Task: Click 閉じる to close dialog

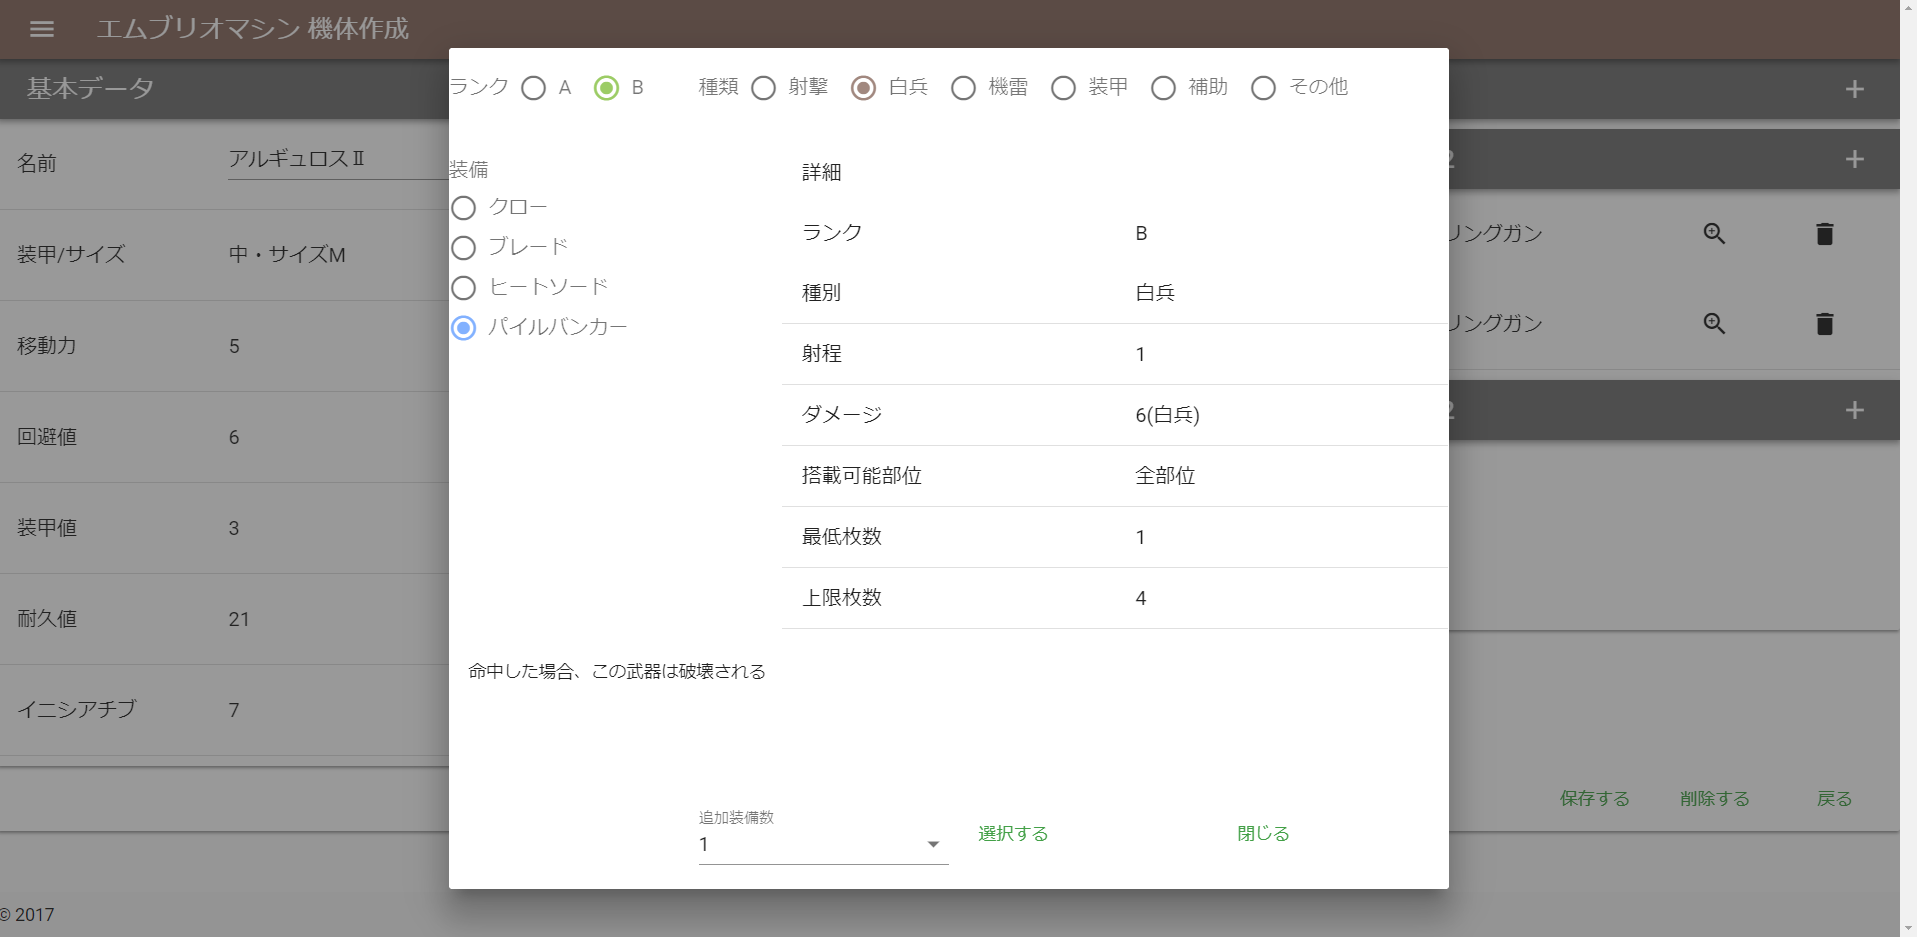Action: [x=1263, y=833]
